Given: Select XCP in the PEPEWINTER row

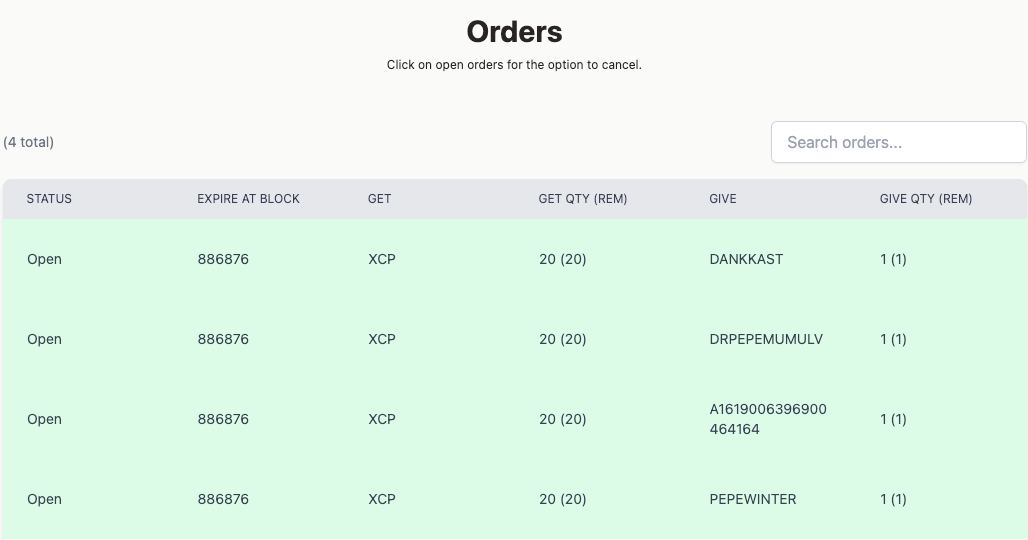Looking at the screenshot, I should [x=381, y=499].
